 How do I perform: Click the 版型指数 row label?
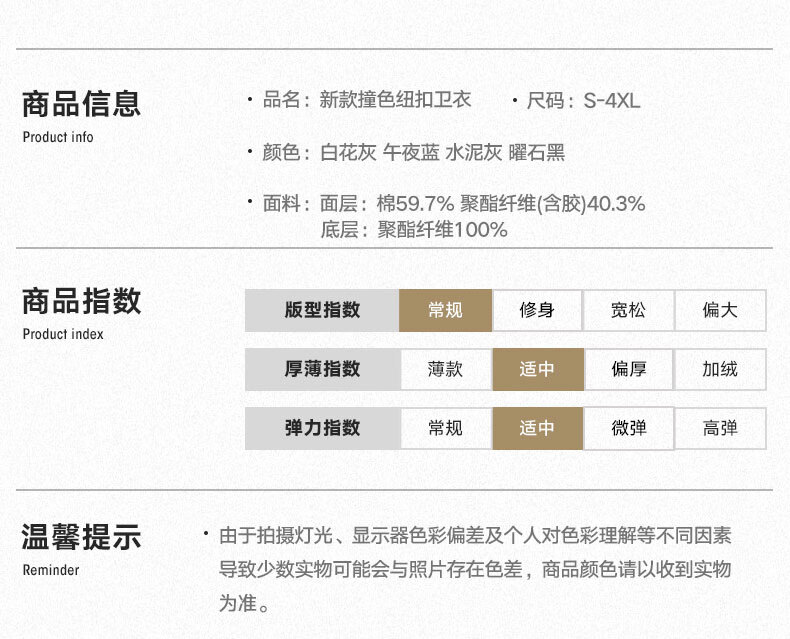(322, 310)
